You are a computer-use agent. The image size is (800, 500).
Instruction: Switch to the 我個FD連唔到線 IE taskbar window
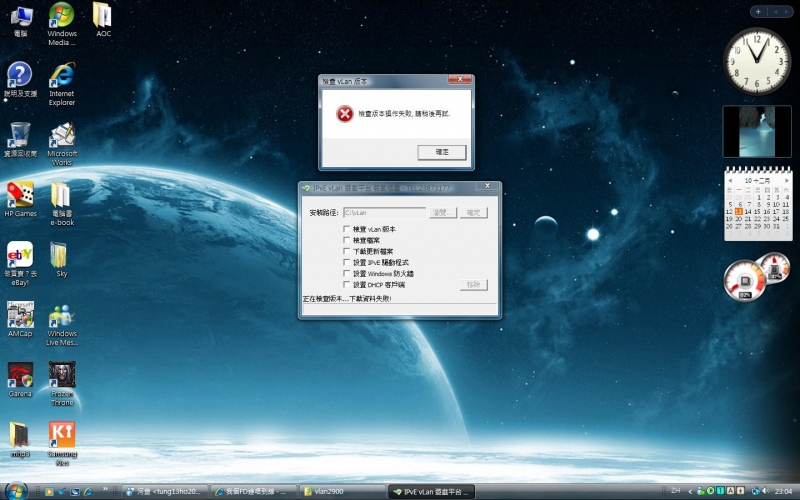coord(254,492)
